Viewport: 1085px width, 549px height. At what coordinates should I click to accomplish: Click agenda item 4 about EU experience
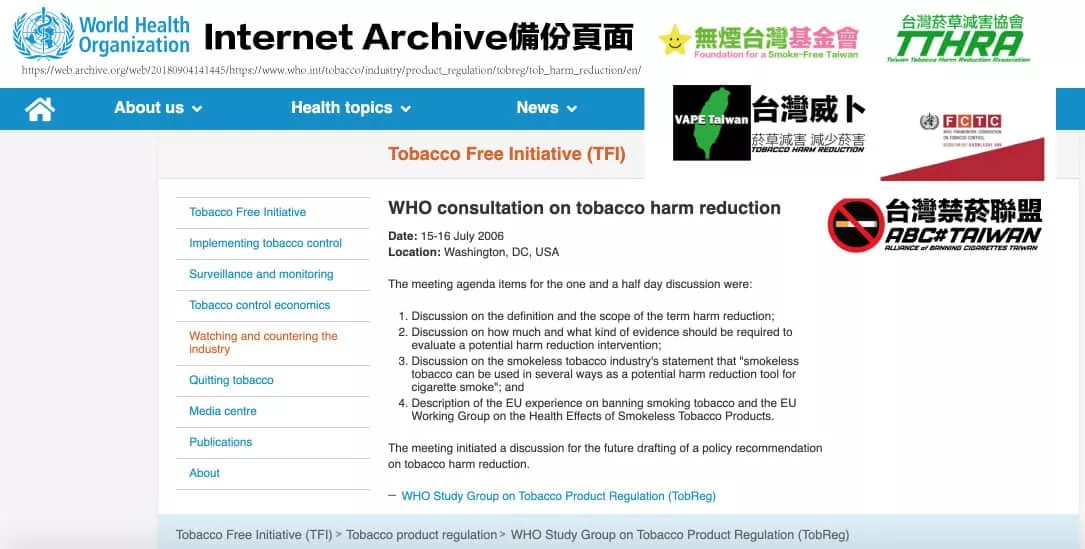(603, 409)
